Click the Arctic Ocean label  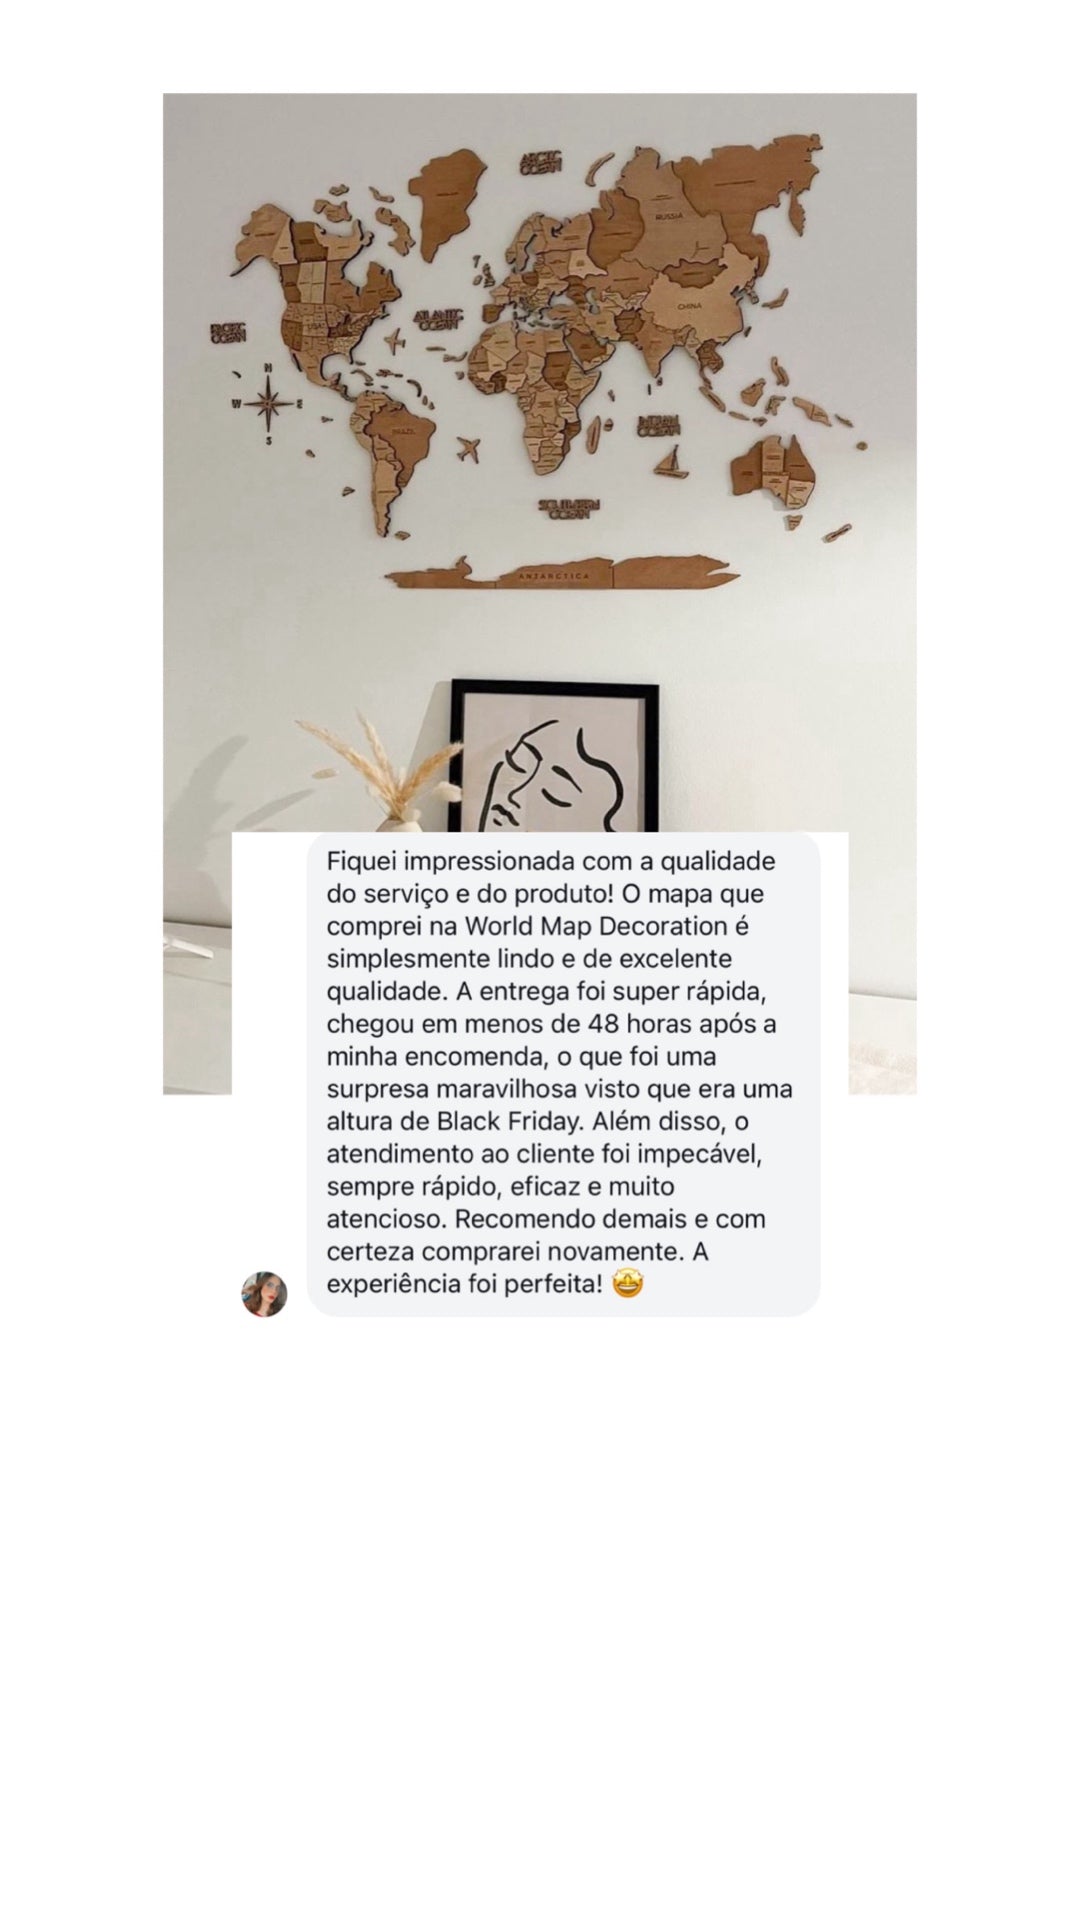(541, 163)
